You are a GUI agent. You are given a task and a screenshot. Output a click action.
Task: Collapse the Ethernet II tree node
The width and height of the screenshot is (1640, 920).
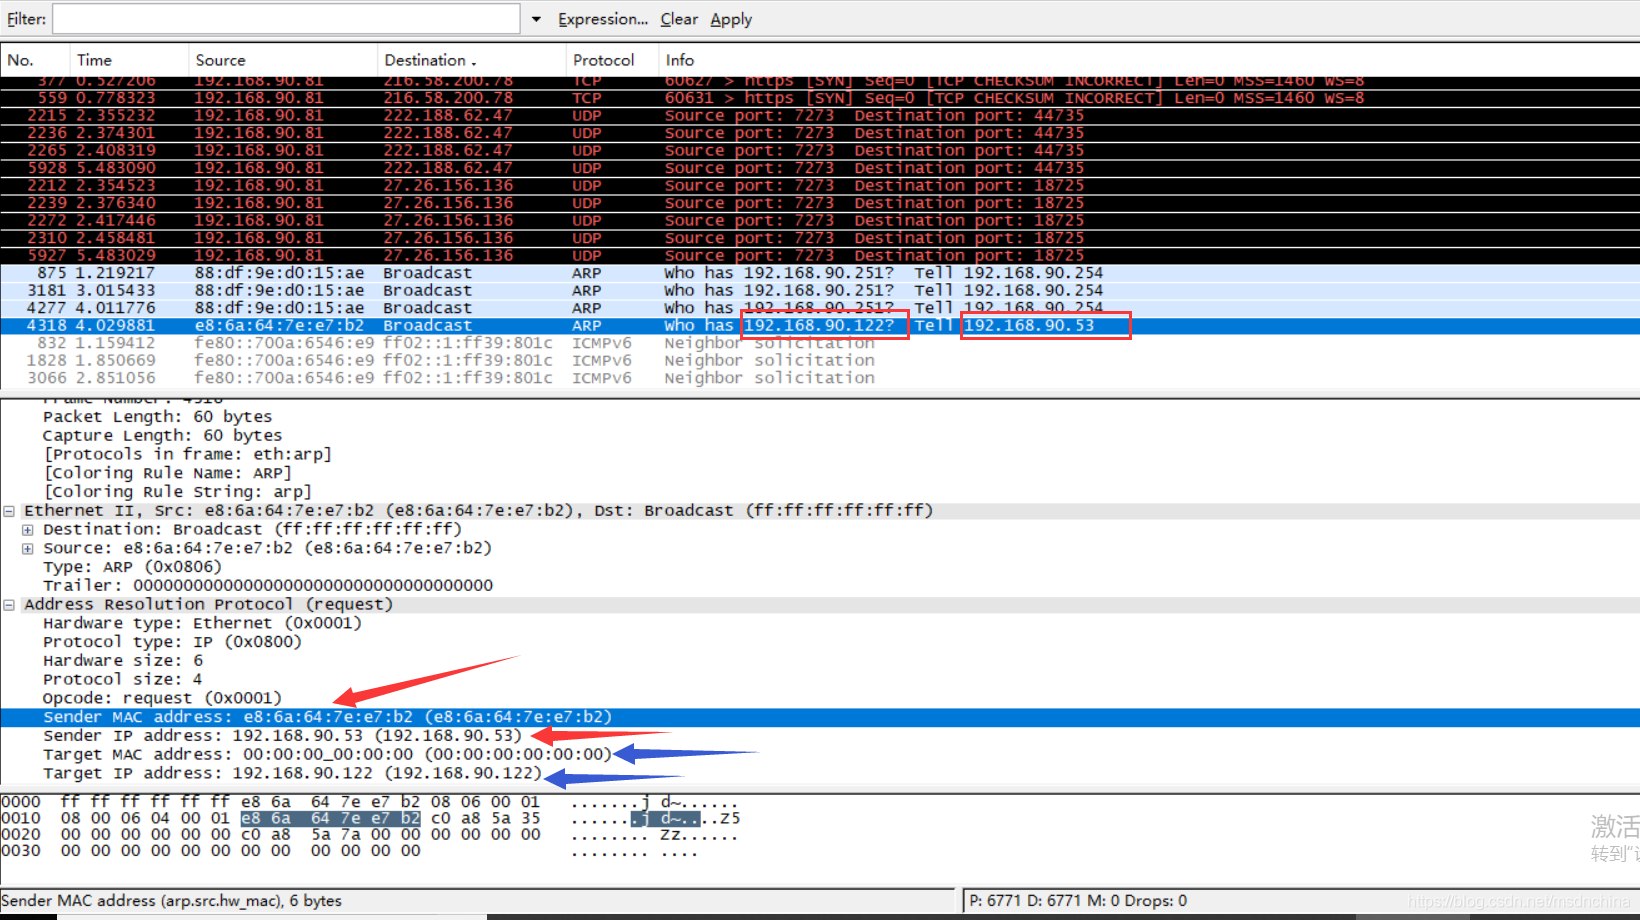click(9, 511)
